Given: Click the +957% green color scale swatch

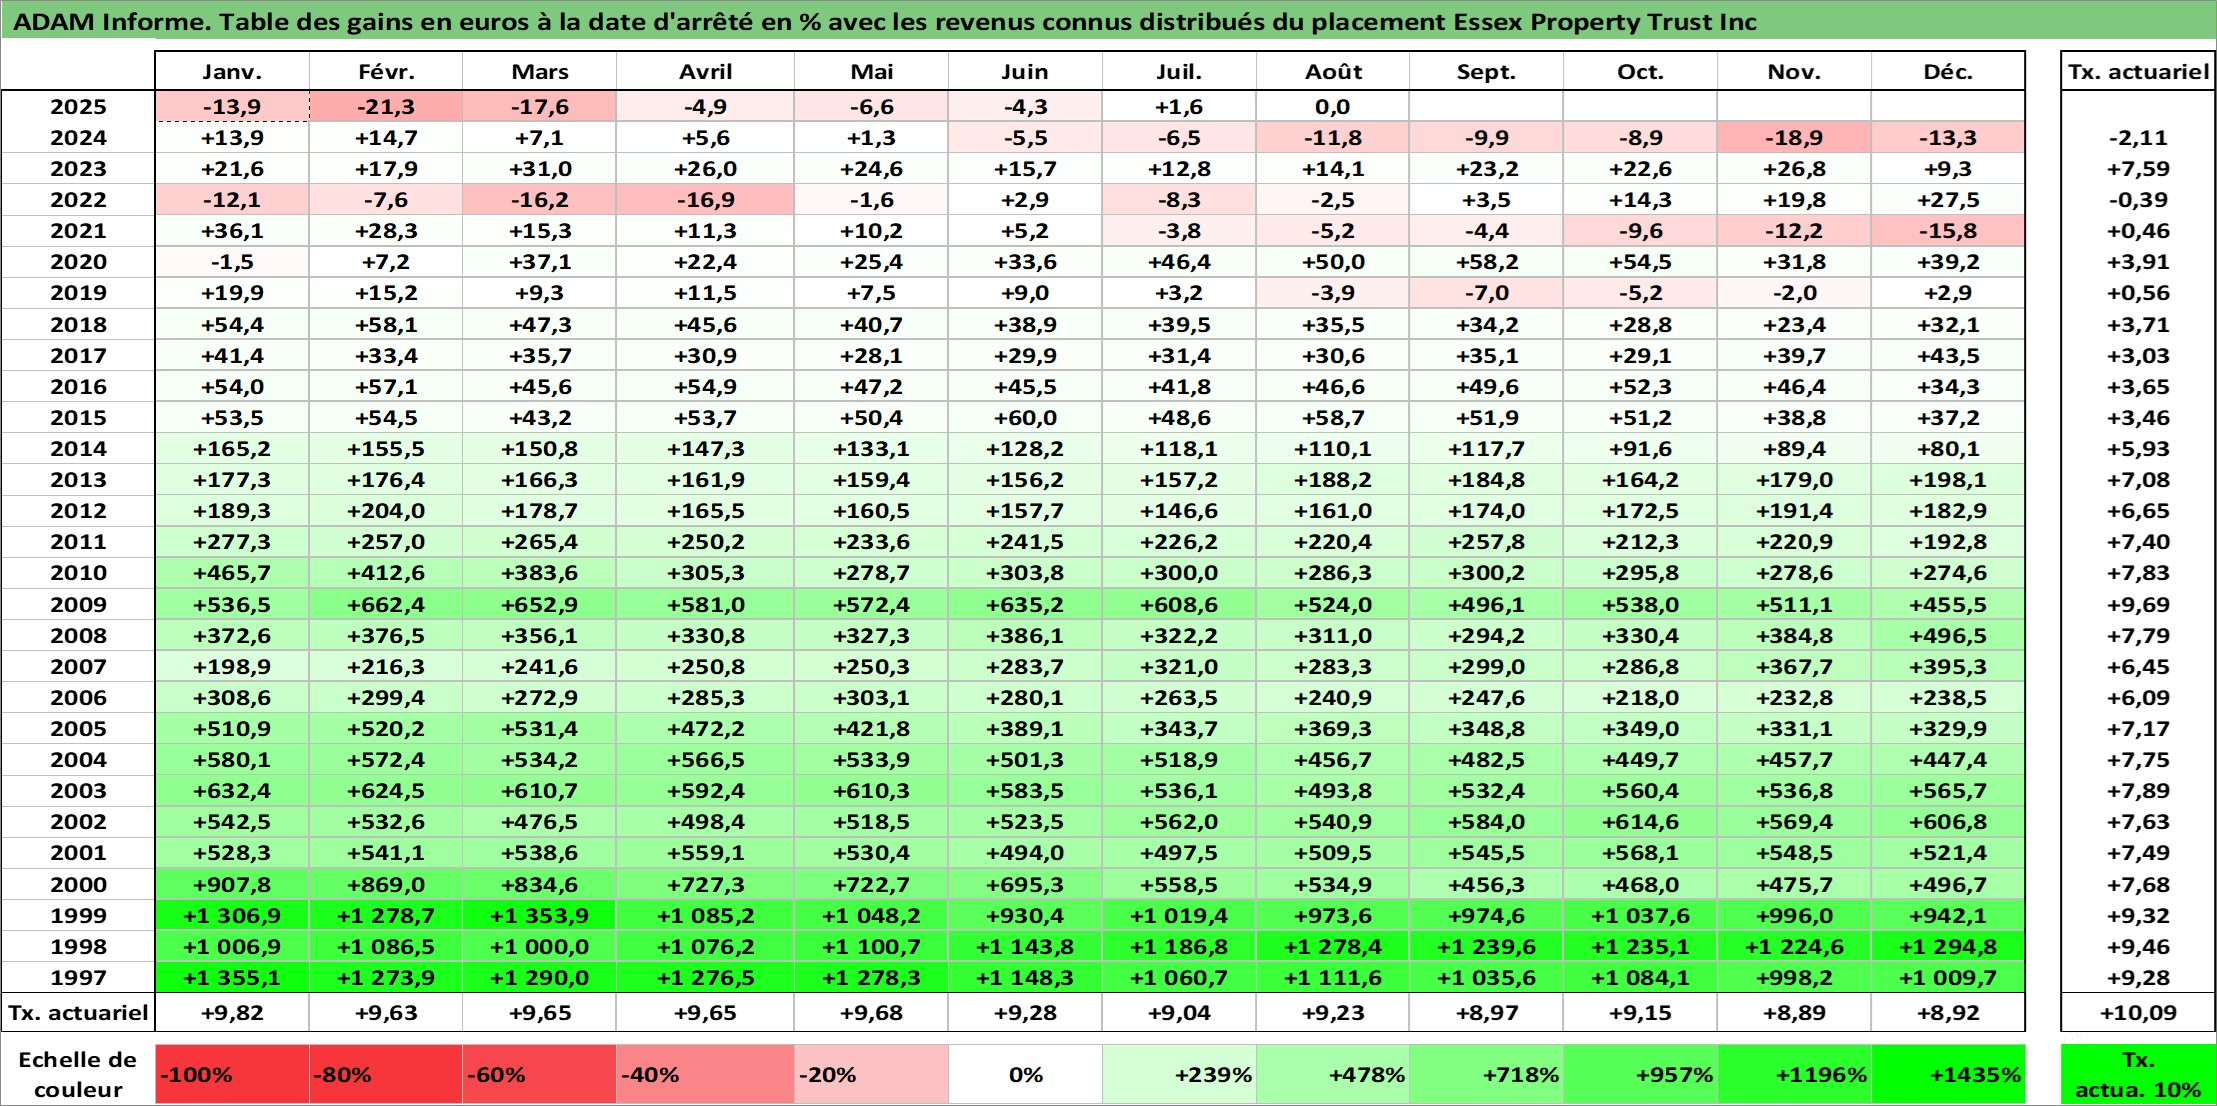Looking at the screenshot, I should click(x=1640, y=1074).
